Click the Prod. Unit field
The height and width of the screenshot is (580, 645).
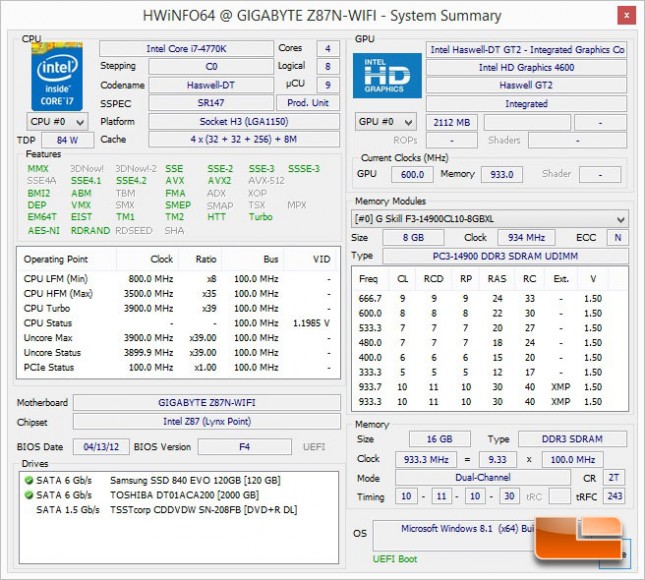(x=308, y=103)
